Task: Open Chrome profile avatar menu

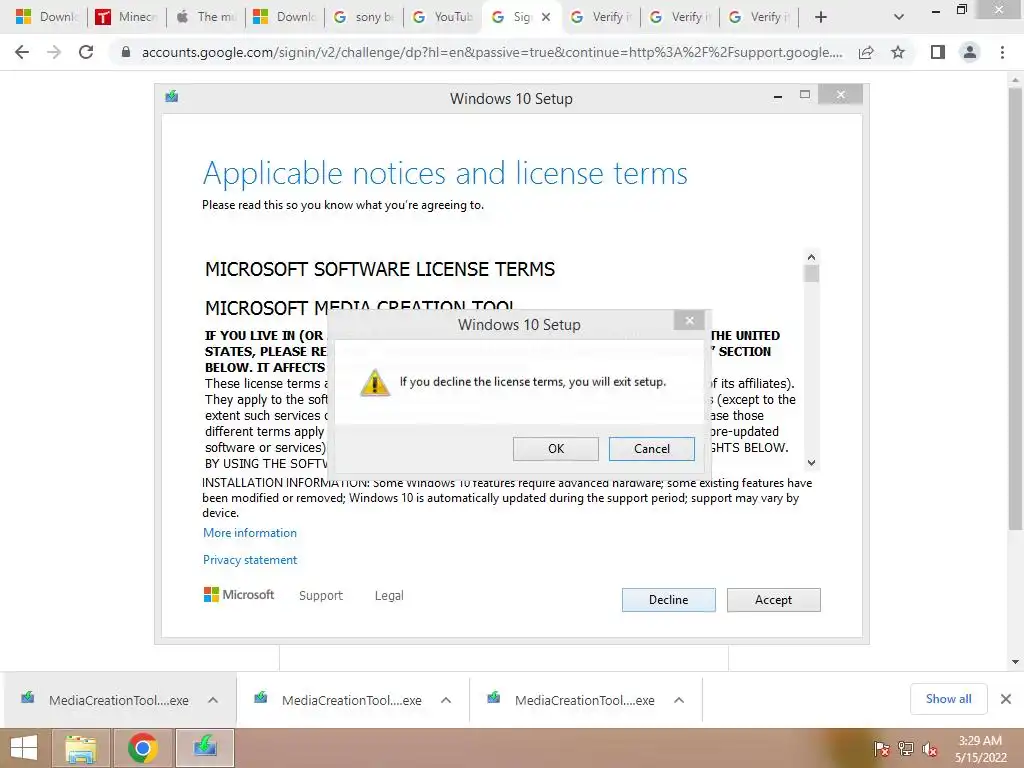Action: 970,52
